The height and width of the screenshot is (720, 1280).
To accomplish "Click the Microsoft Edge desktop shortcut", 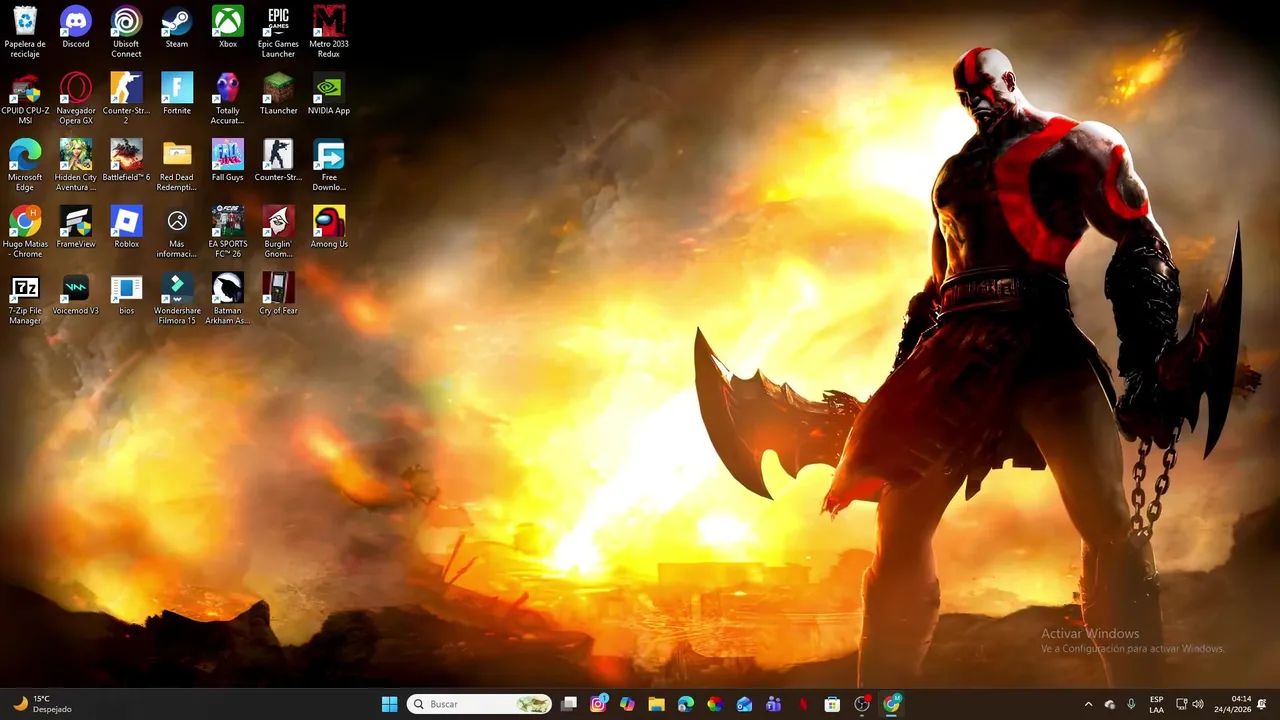I will [x=25, y=166].
